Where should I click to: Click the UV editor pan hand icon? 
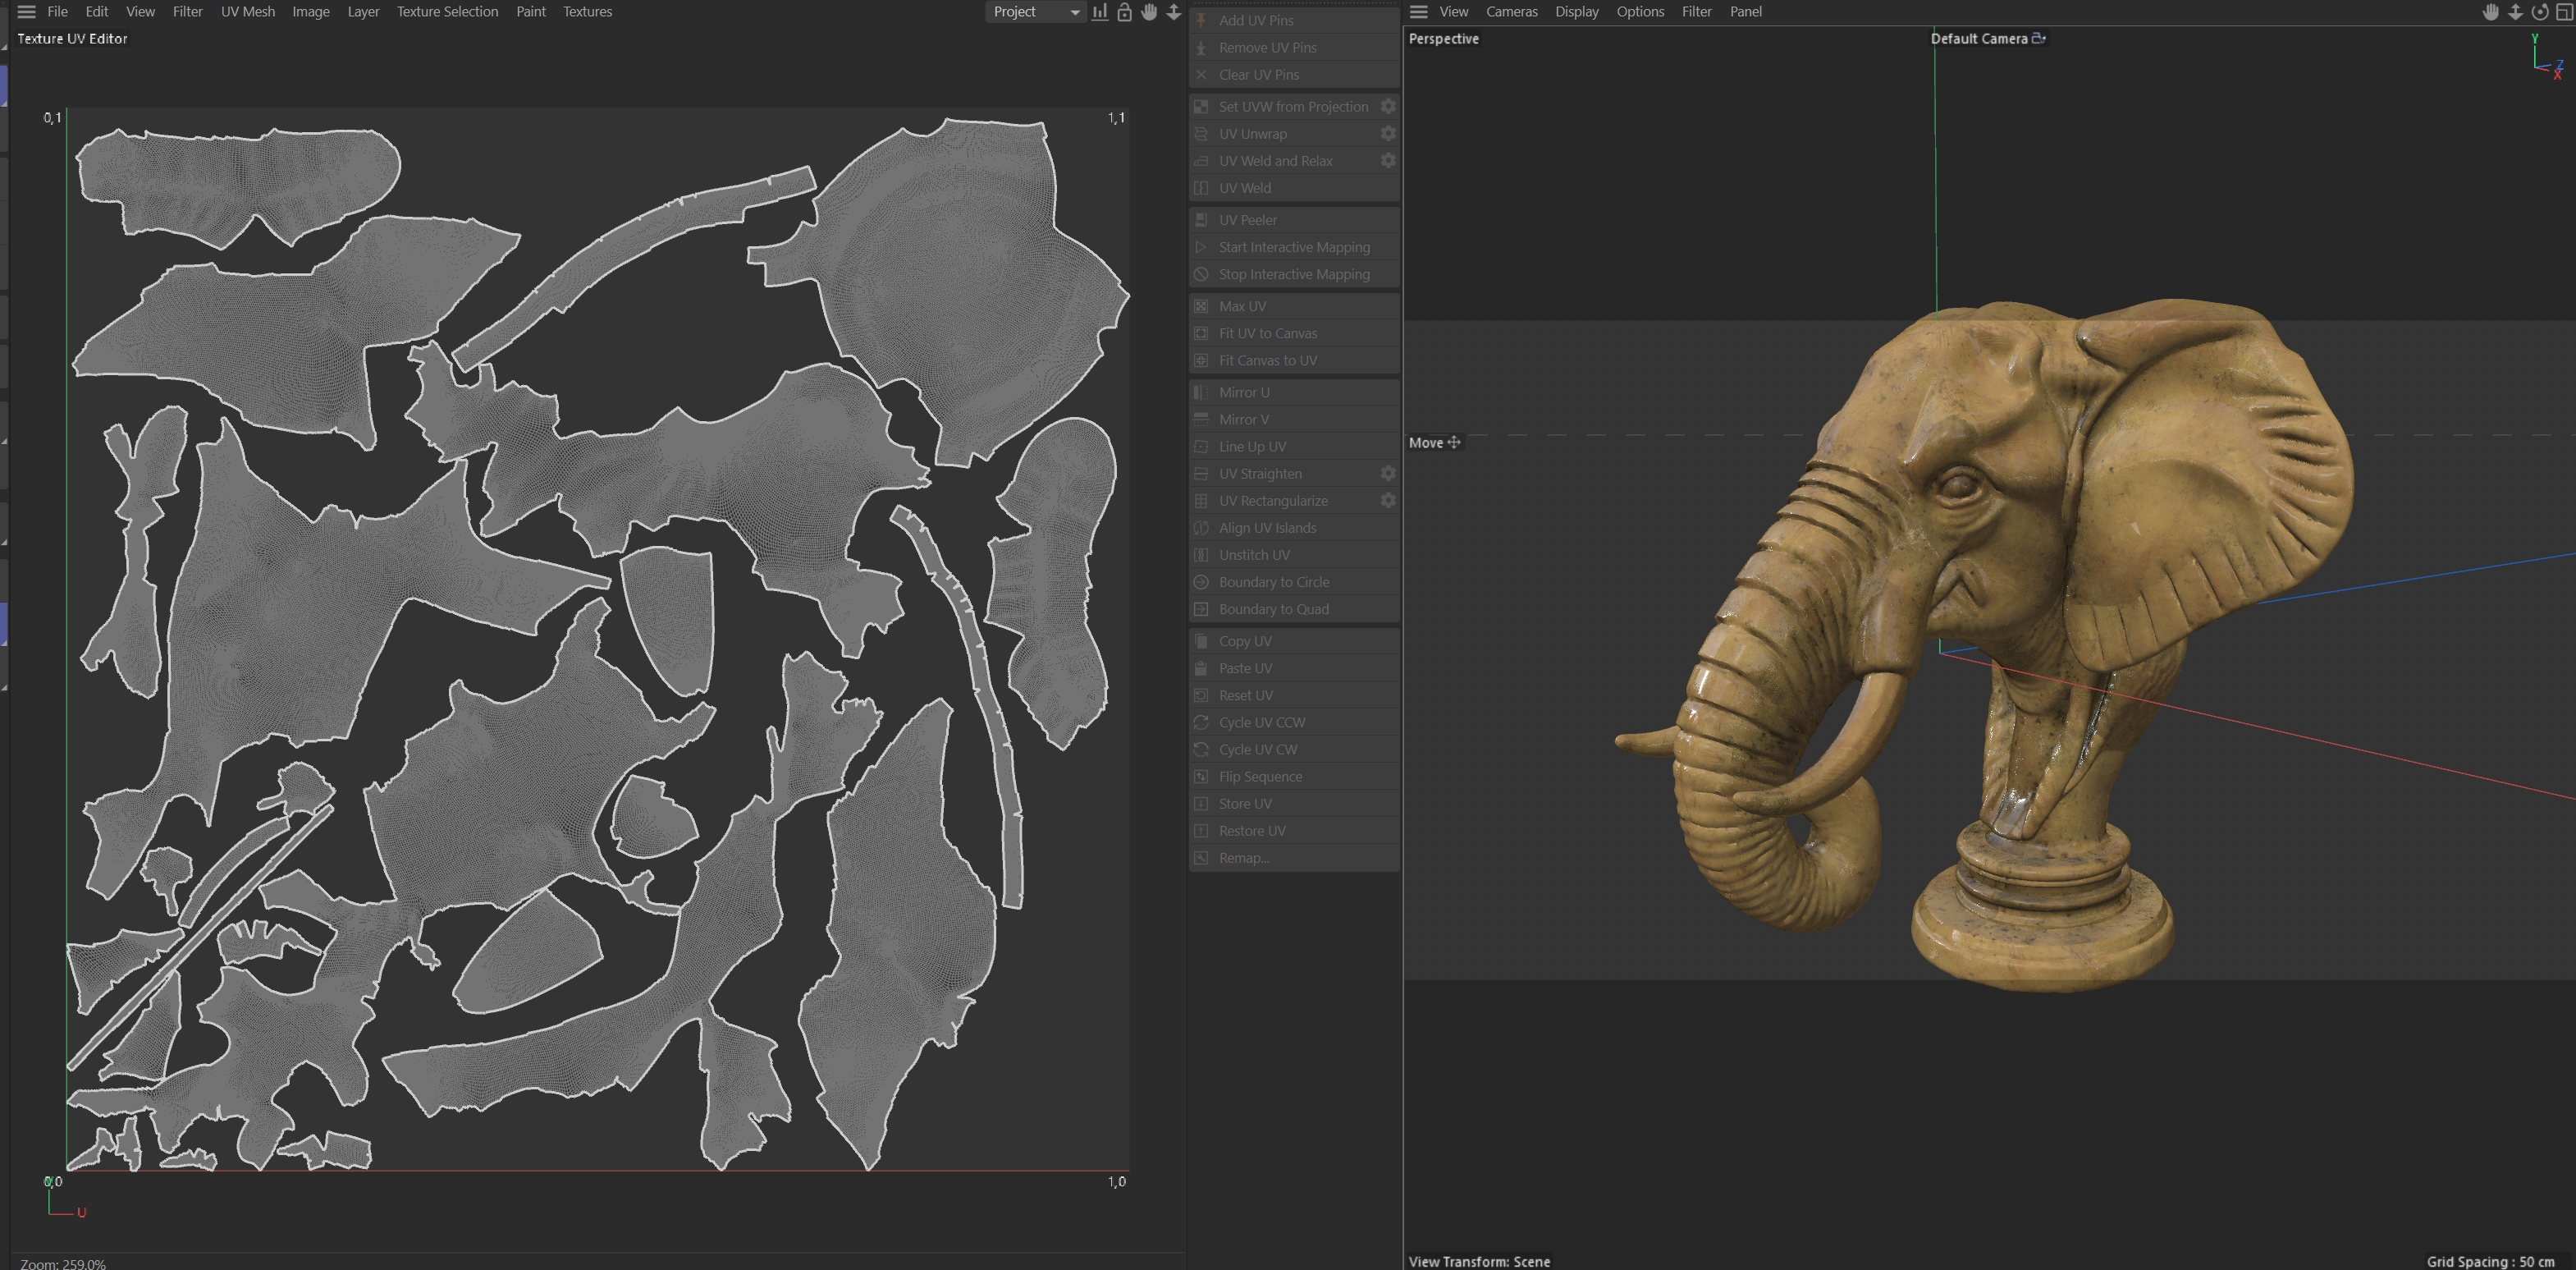(x=1149, y=12)
